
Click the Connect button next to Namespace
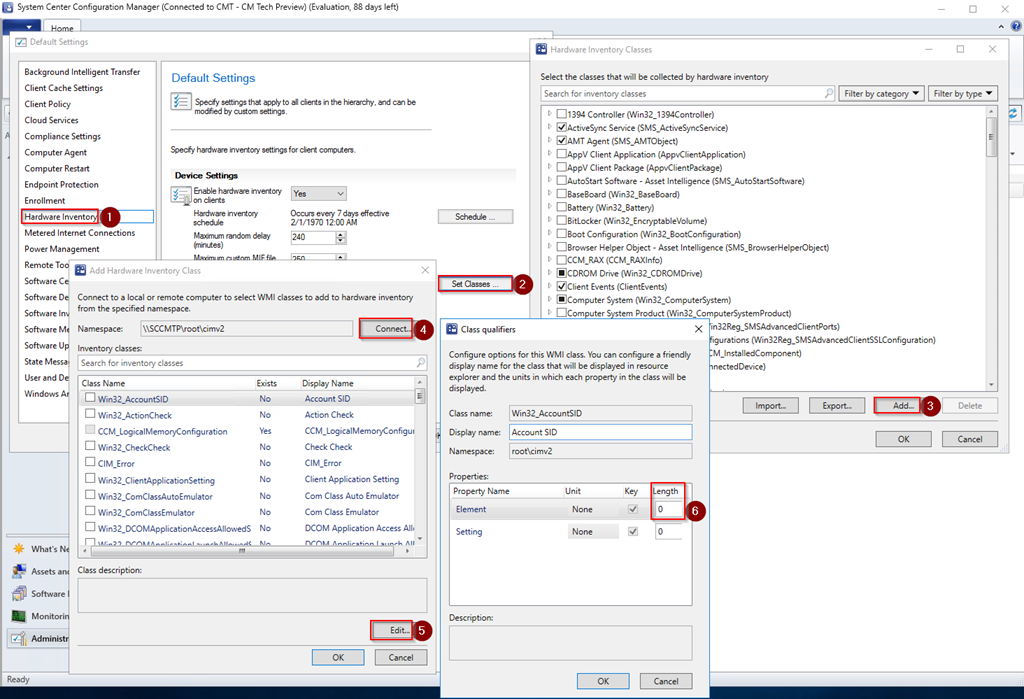pos(385,328)
